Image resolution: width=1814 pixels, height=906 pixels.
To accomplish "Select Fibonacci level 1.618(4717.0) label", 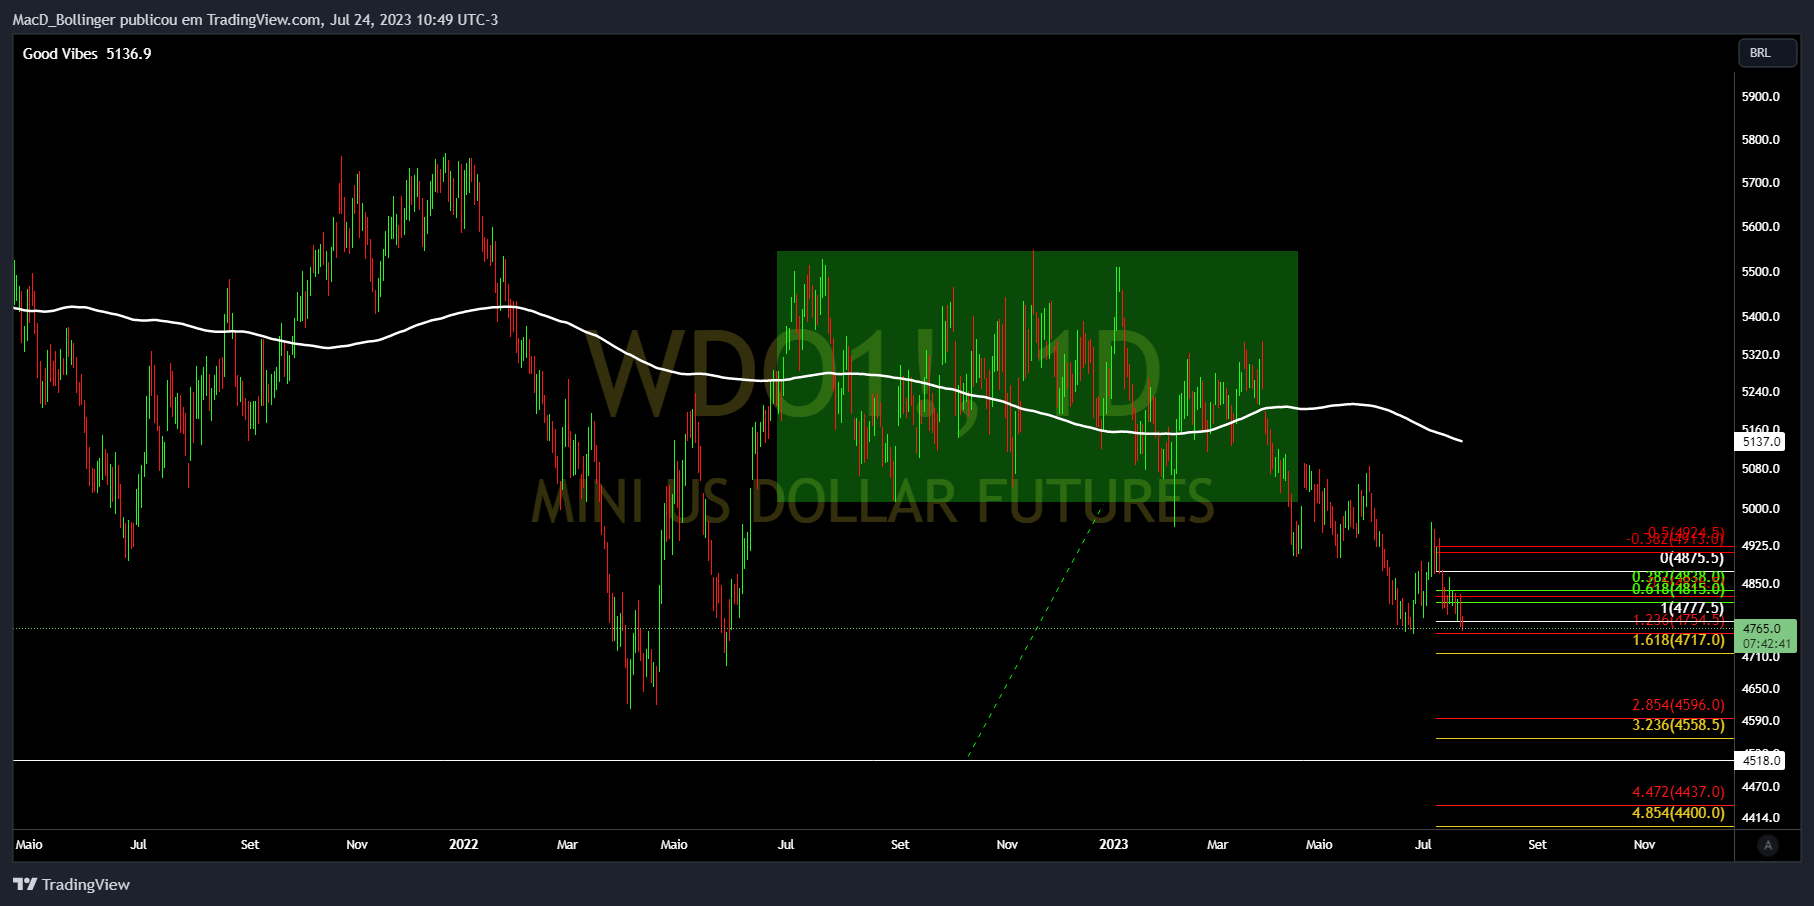I will [x=1678, y=640].
